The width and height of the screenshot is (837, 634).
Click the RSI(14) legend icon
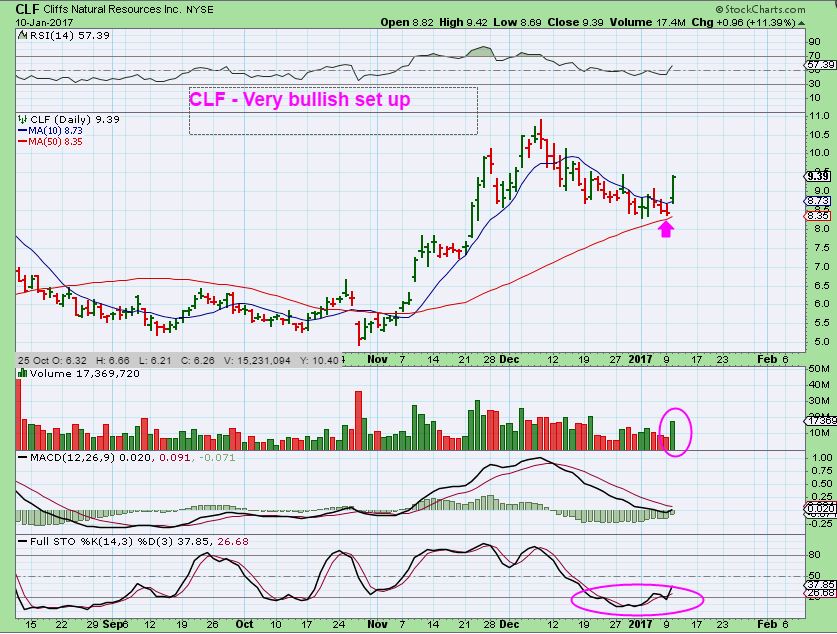click(22, 35)
